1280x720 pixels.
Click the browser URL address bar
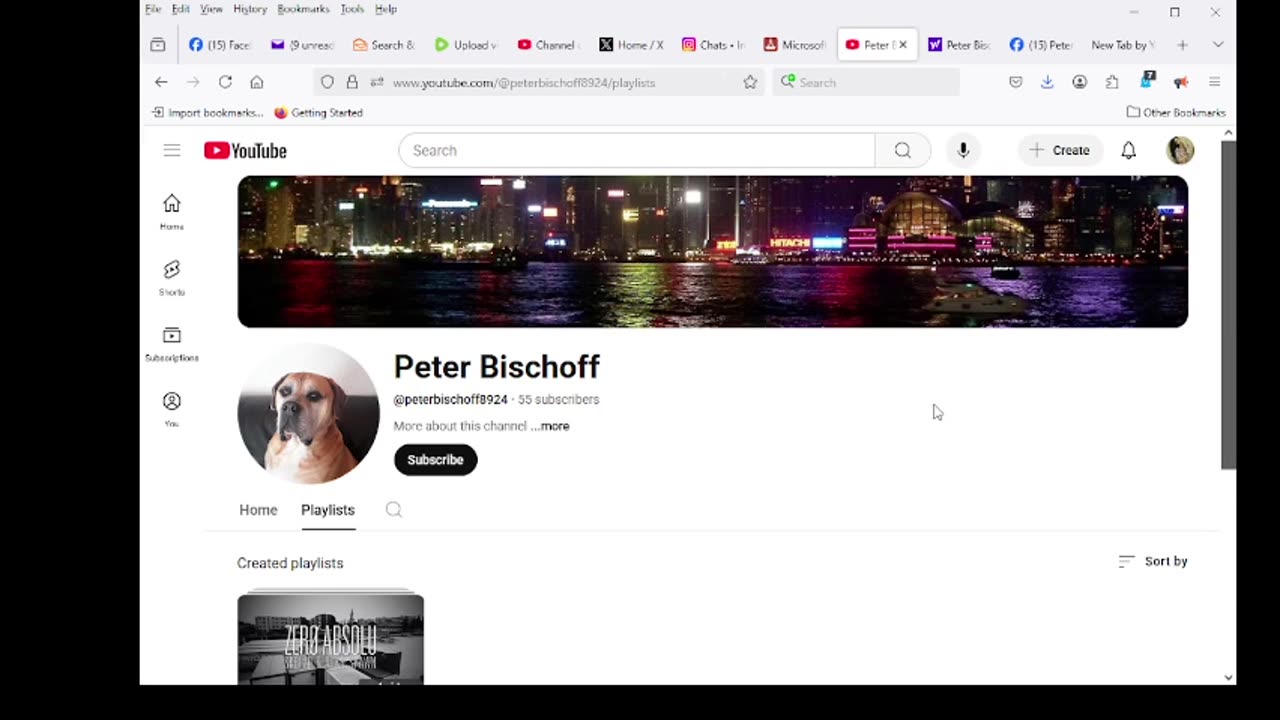click(540, 82)
